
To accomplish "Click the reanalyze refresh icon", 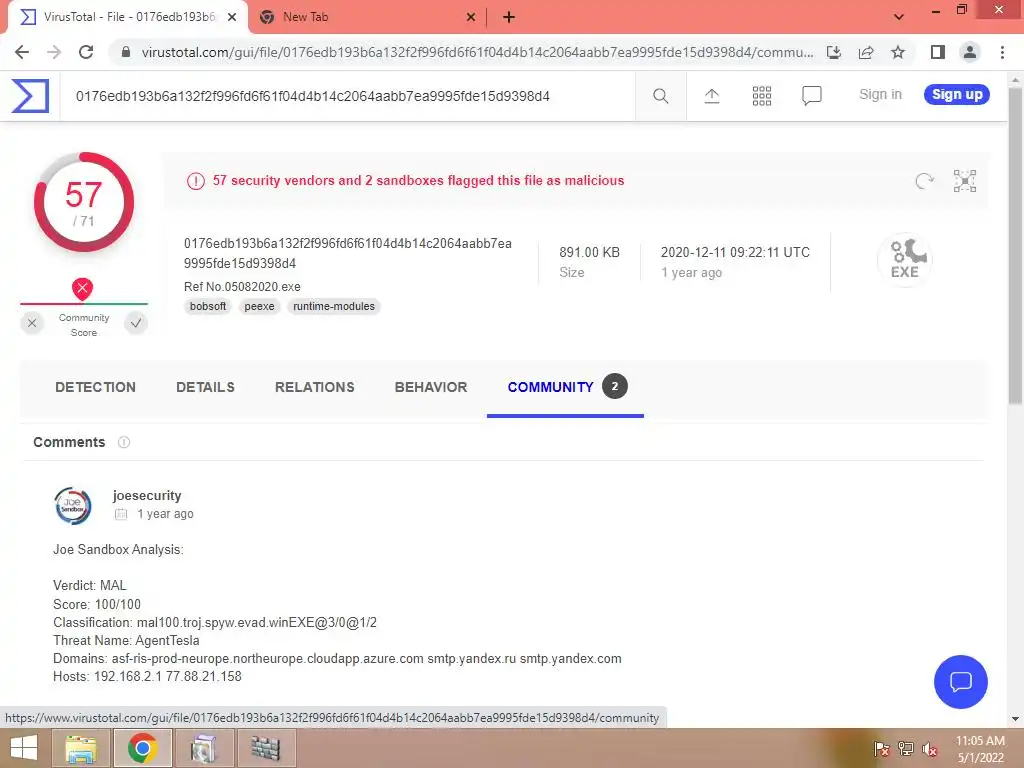I will [x=924, y=181].
